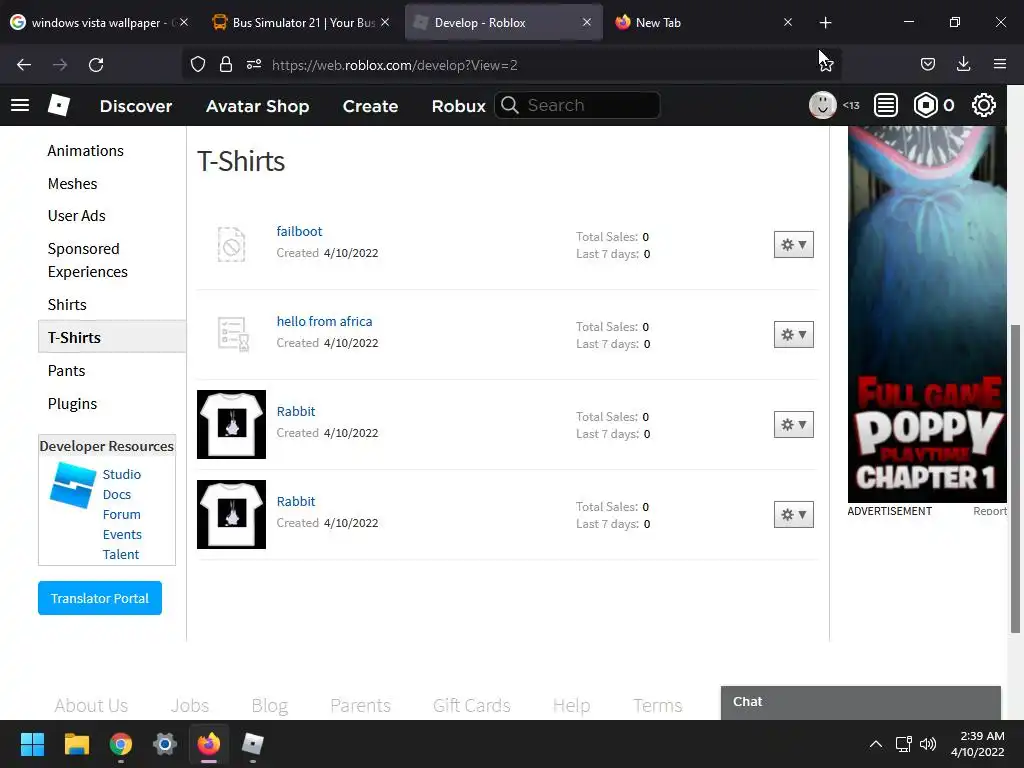This screenshot has width=1024, height=768.
Task: Click the Translator Portal button
Action: coord(100,598)
